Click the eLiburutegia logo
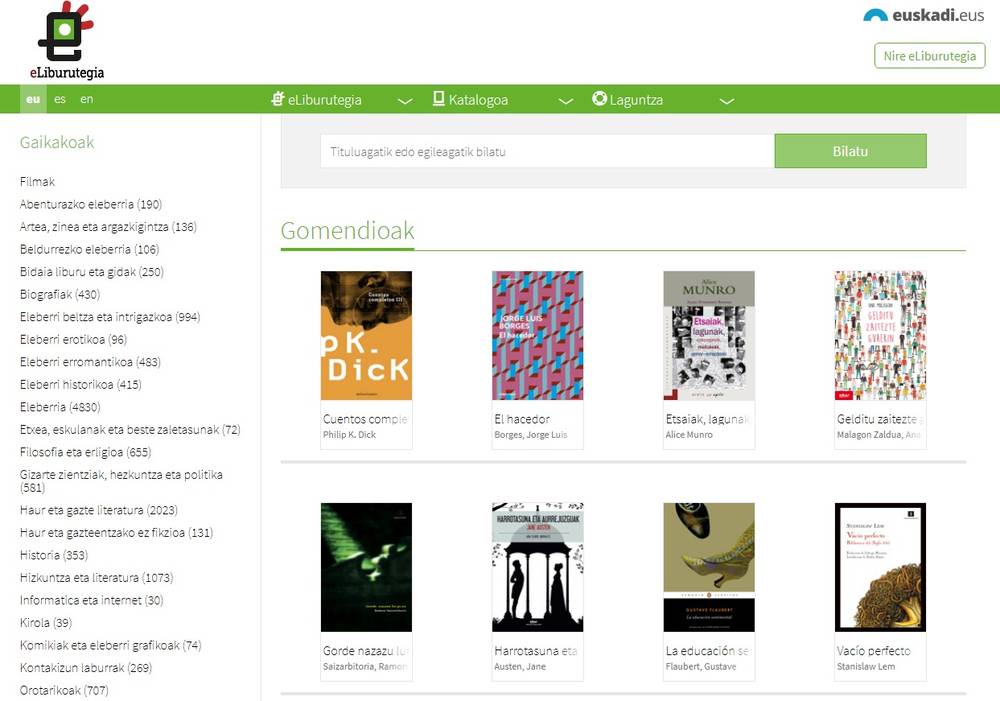The image size is (1000, 701). 66,40
